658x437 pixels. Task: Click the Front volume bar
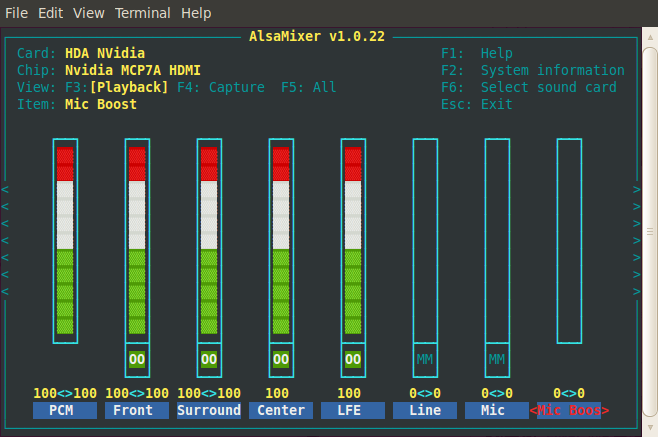point(137,240)
